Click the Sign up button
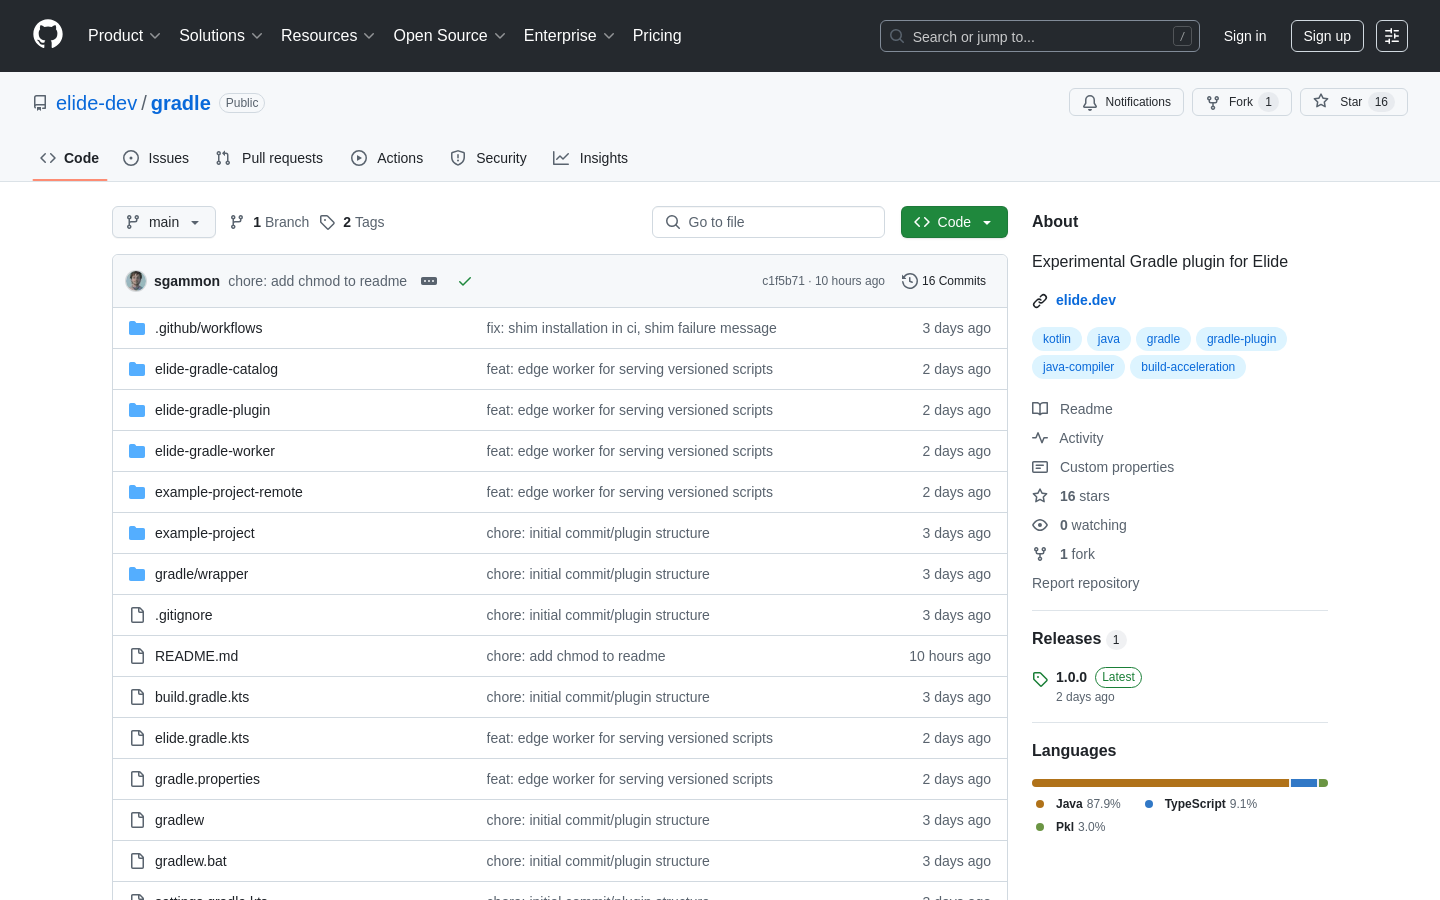This screenshot has width=1440, height=900. pyautogui.click(x=1327, y=36)
